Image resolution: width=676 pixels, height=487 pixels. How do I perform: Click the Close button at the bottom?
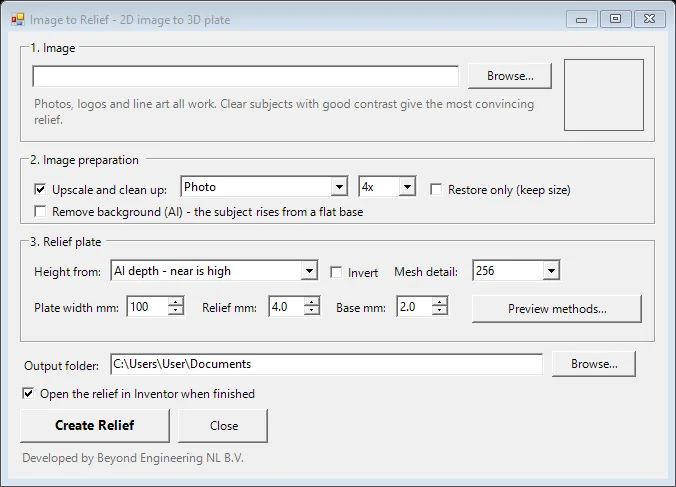point(223,425)
